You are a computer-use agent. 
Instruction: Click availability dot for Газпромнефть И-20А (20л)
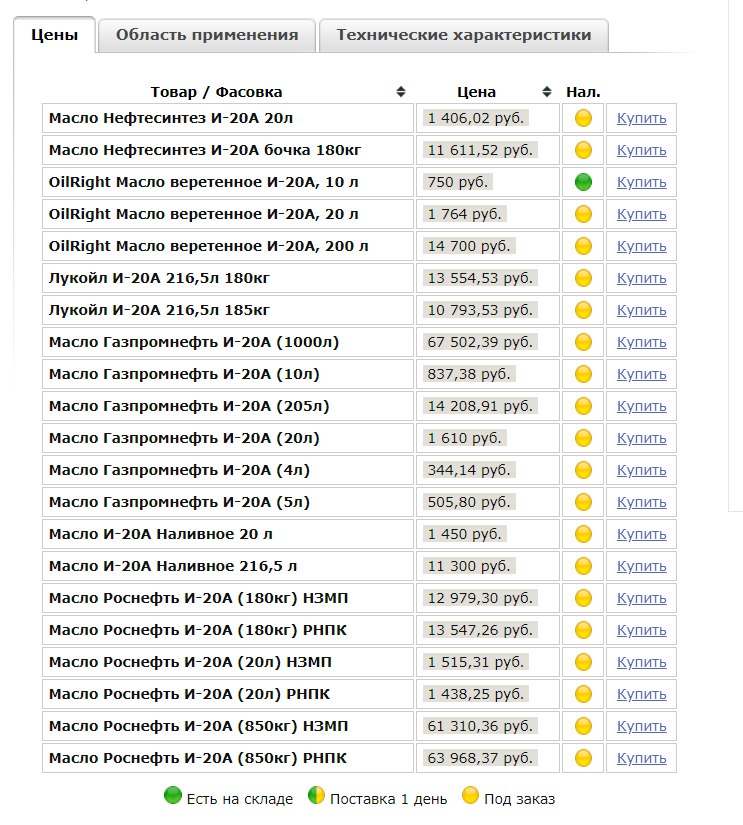583,438
